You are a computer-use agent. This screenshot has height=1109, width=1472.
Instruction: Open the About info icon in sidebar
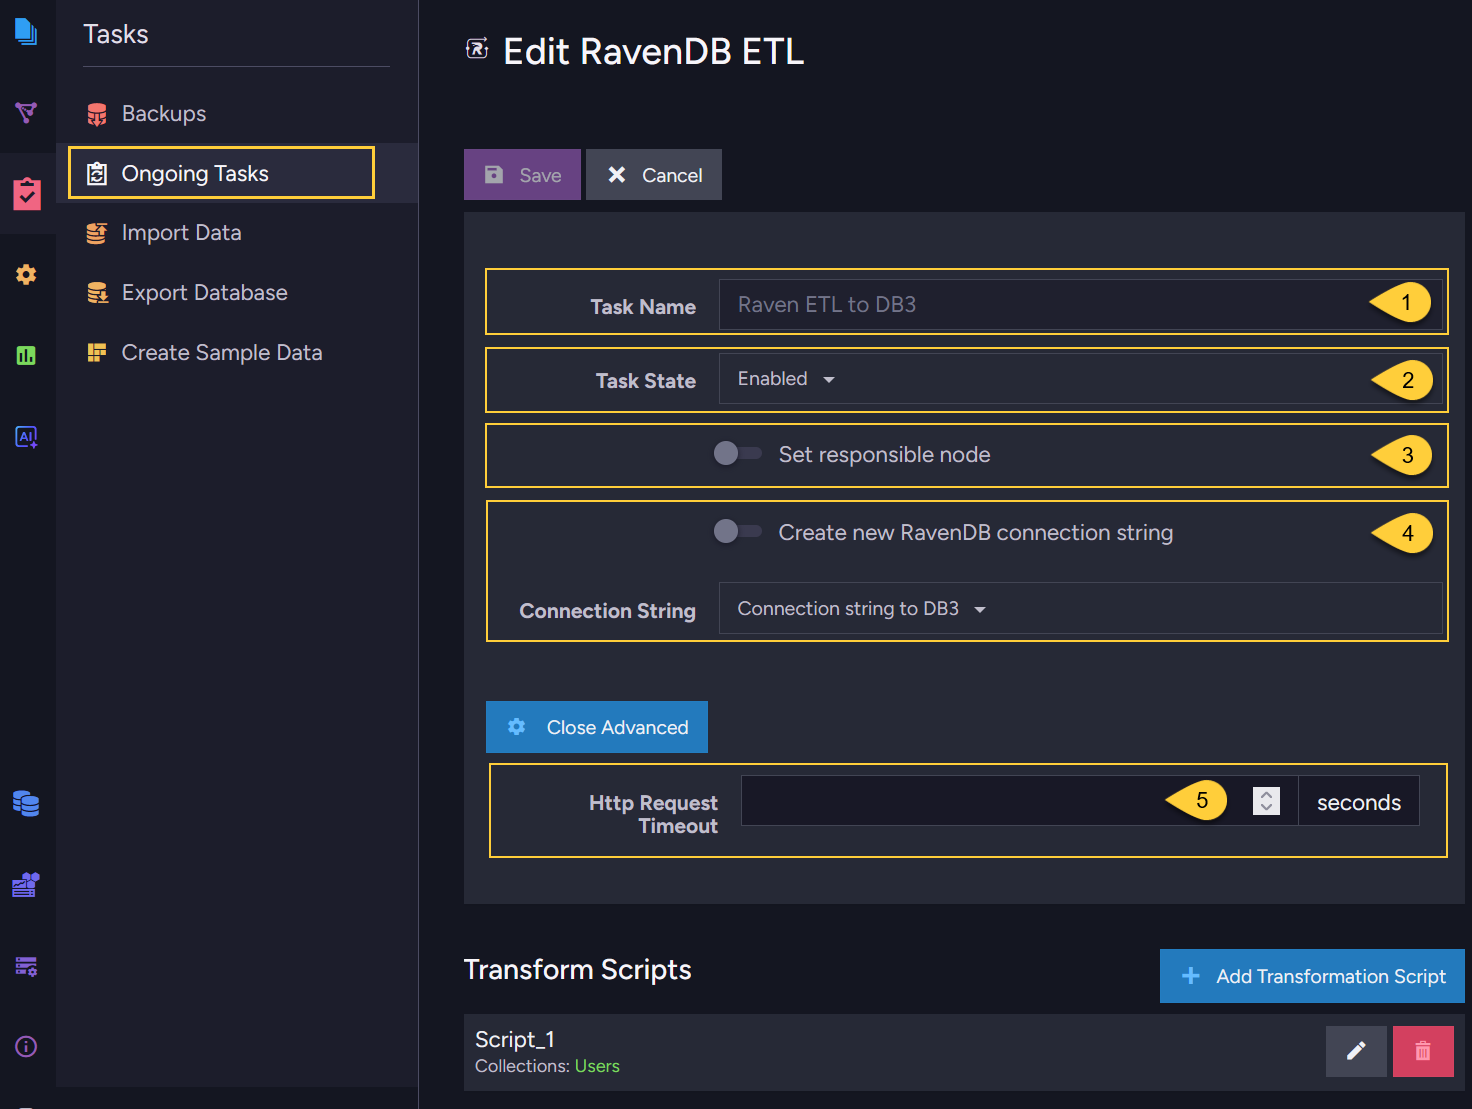point(26,1046)
